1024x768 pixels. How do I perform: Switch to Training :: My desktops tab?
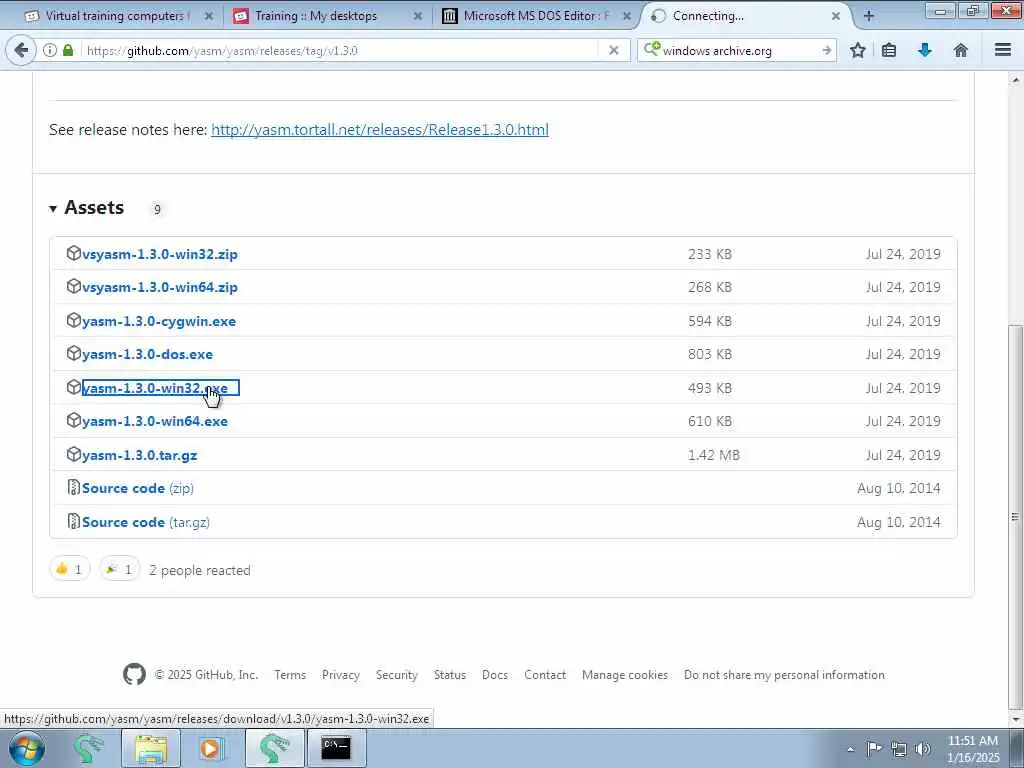click(x=327, y=16)
